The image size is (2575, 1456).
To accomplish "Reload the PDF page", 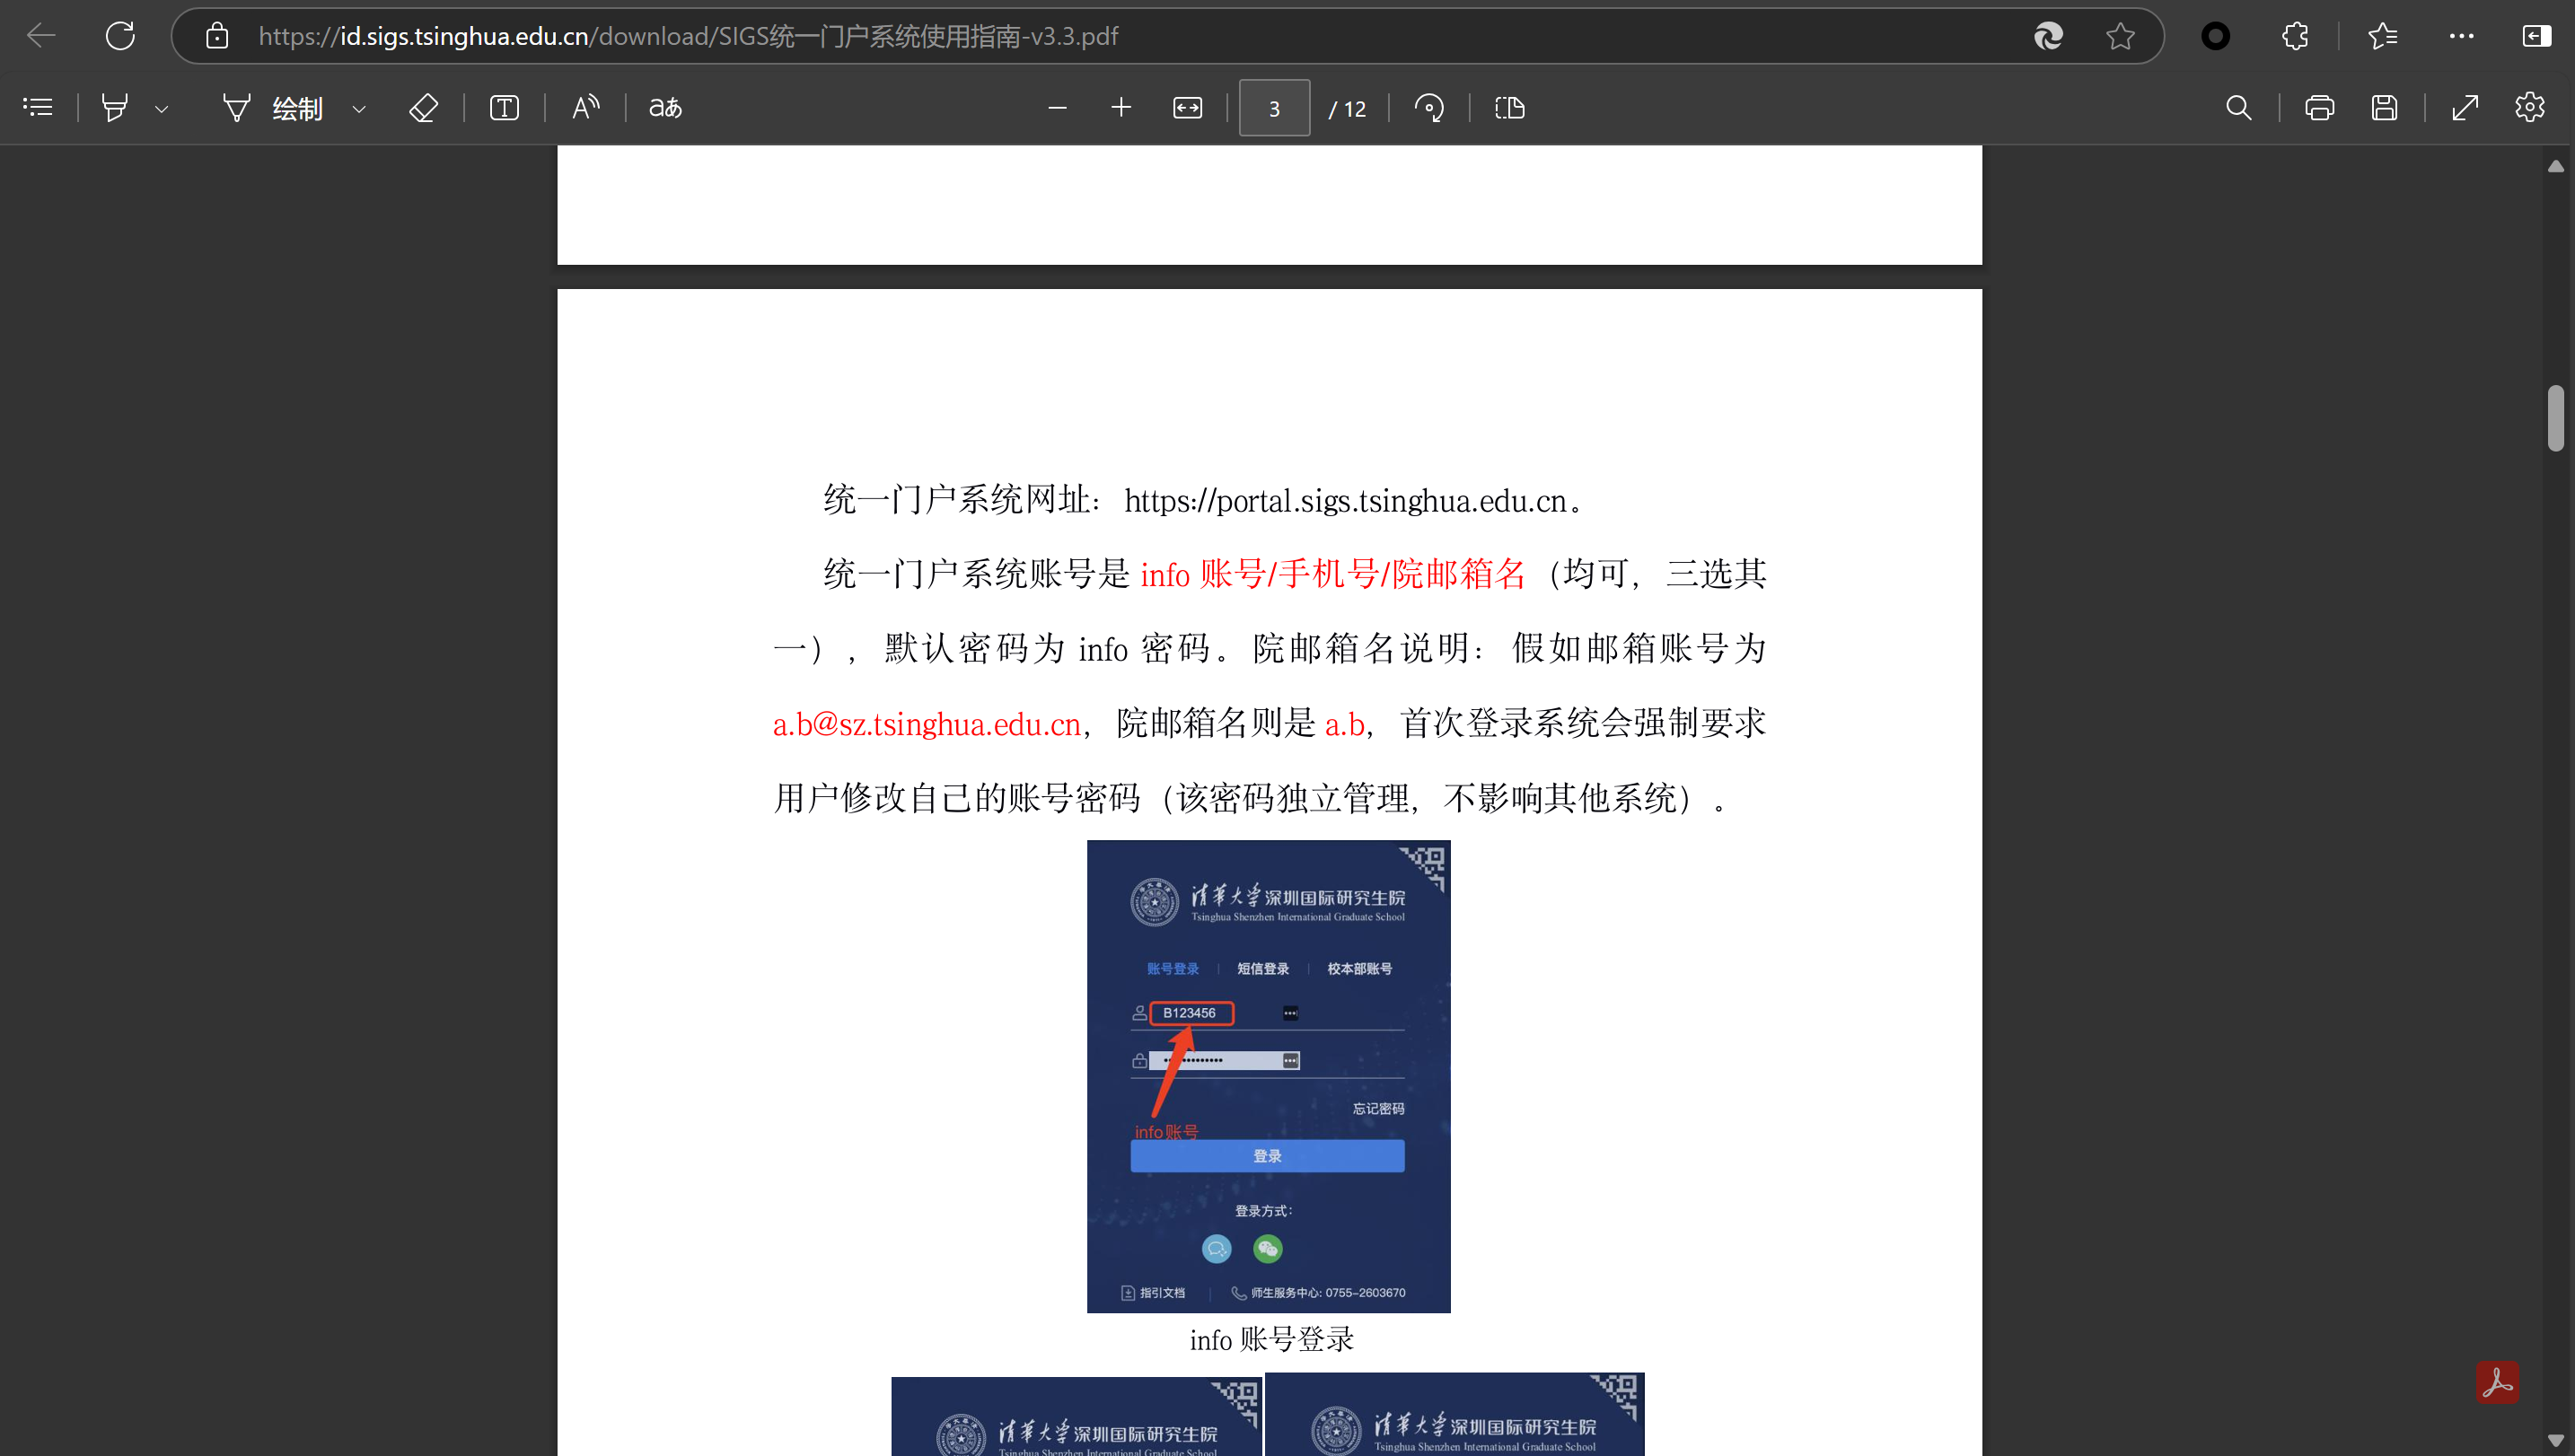I will (x=120, y=36).
